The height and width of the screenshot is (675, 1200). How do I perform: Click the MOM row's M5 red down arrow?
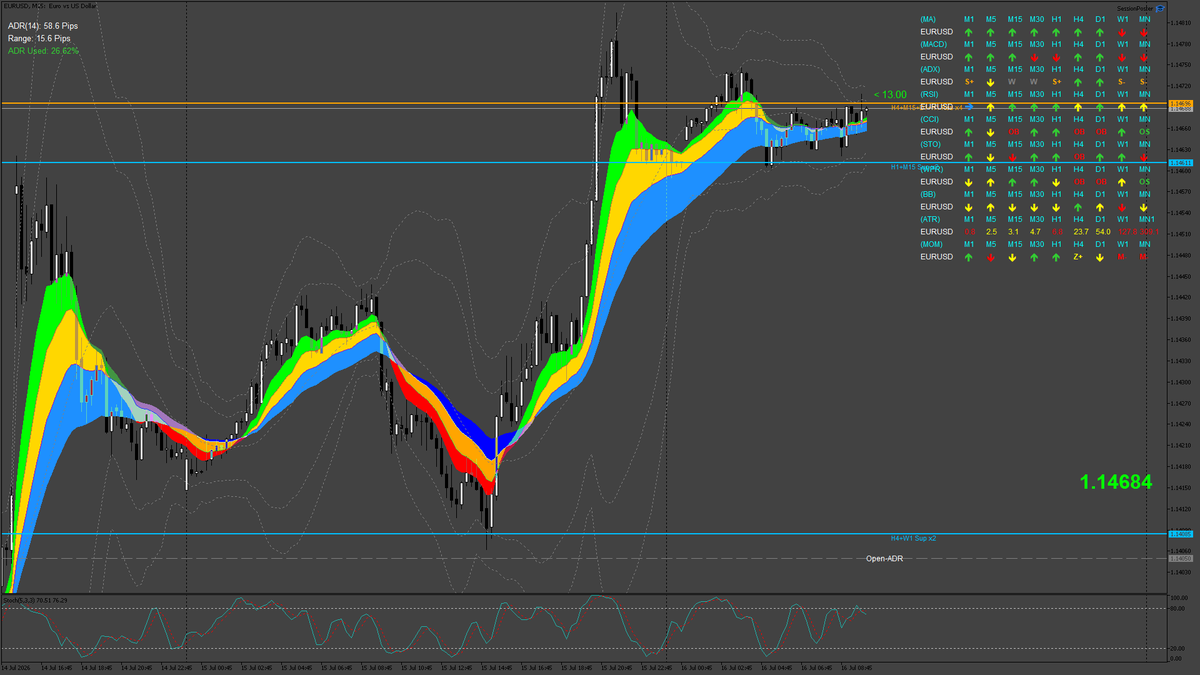[x=991, y=257]
